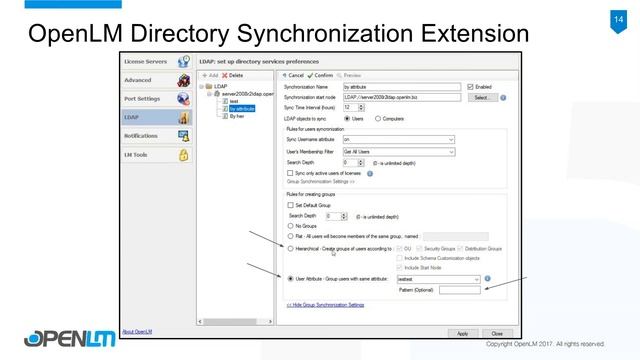Select the User Attribute radio button
This screenshot has width=640, height=360.
pos(290,279)
